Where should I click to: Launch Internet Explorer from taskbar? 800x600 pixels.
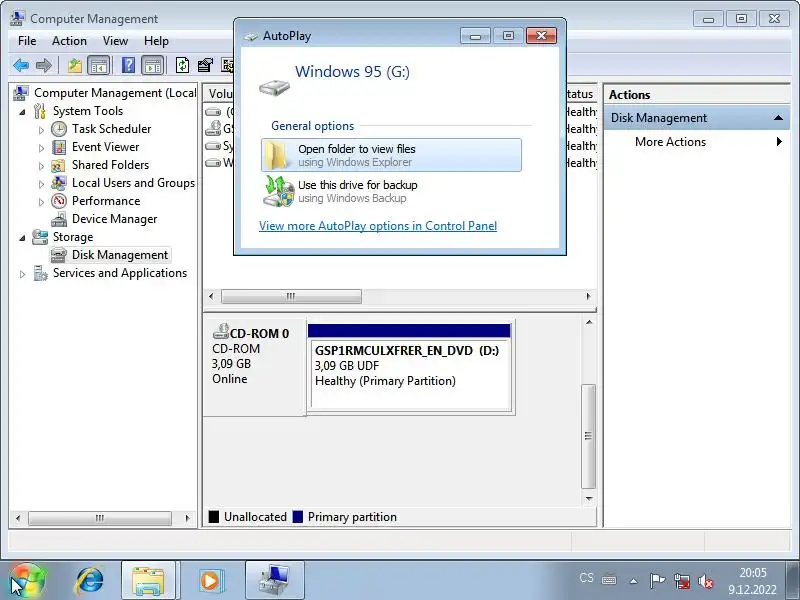[89, 580]
